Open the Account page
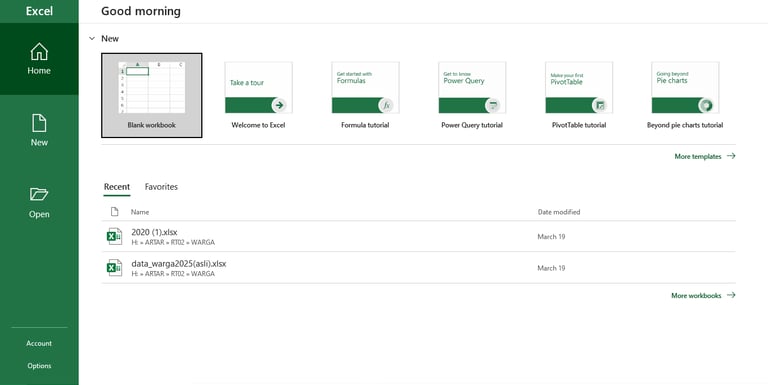 pos(39,343)
